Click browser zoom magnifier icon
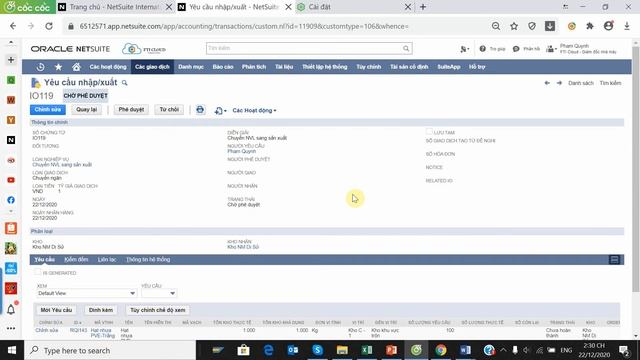 (x=496, y=26)
